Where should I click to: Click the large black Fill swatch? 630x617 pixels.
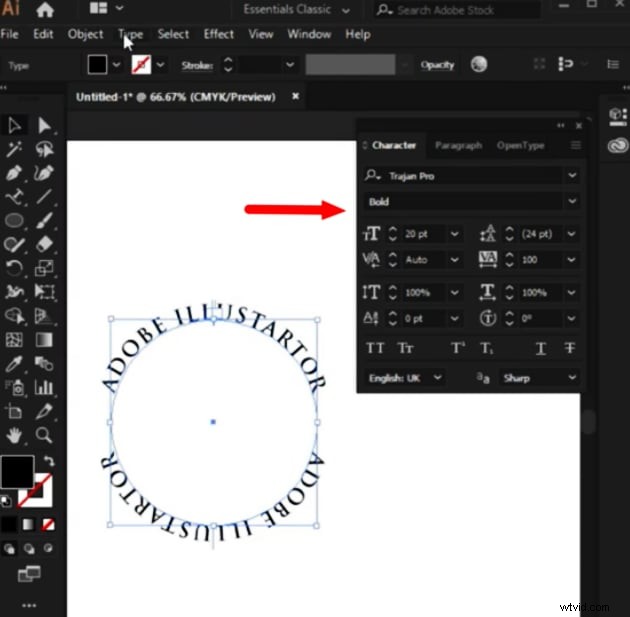(x=18, y=472)
